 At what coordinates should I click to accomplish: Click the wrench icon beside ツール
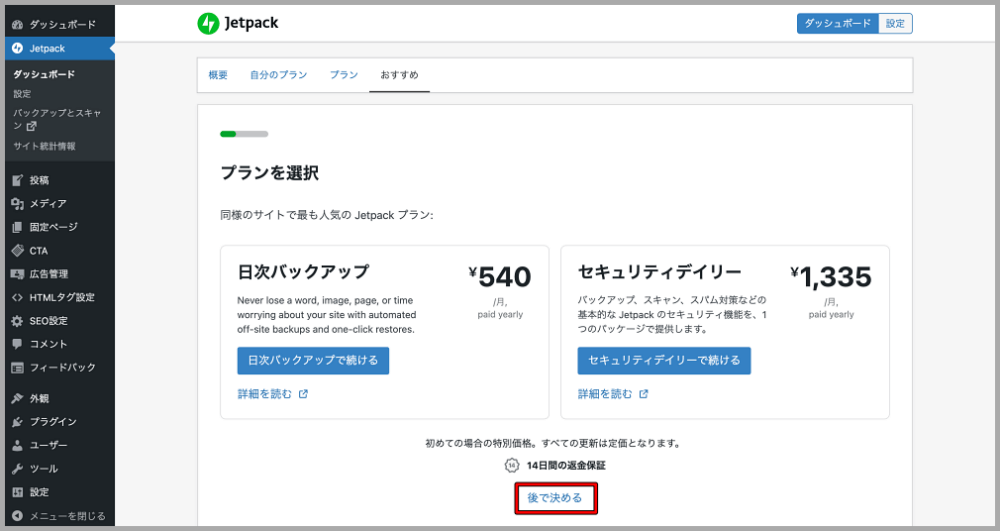17,469
